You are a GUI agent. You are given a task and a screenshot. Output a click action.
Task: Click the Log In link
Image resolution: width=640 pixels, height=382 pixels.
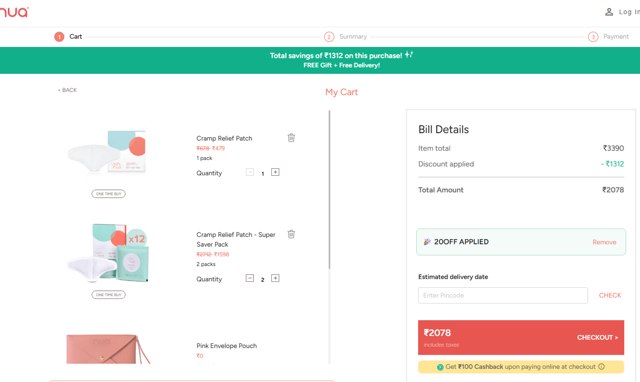pos(629,12)
